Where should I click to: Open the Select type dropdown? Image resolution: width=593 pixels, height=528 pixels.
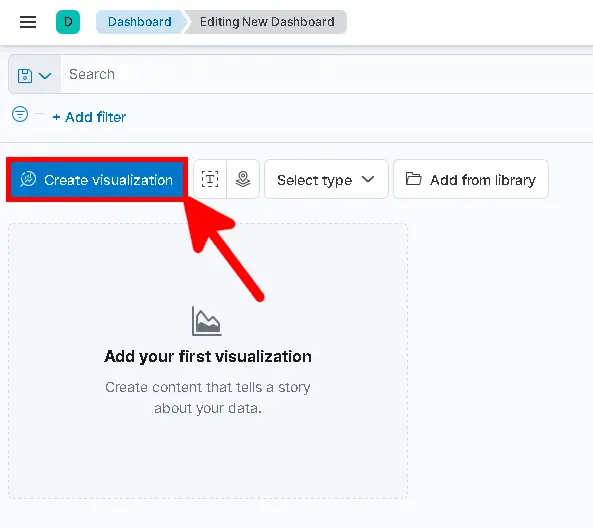click(326, 179)
